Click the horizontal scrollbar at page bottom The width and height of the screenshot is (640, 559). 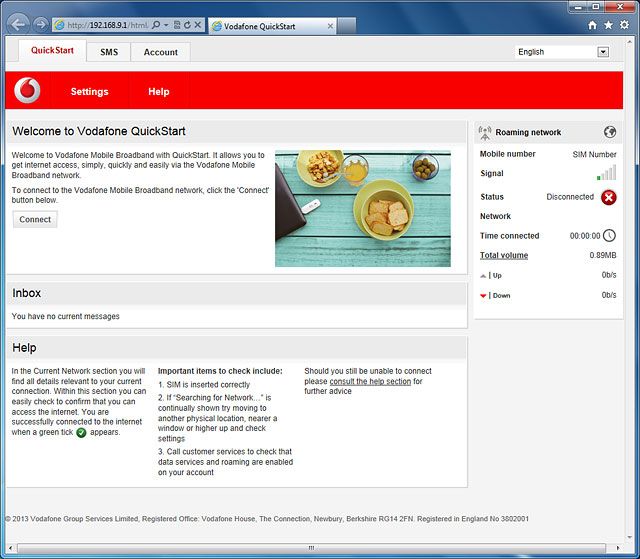[x=311, y=548]
